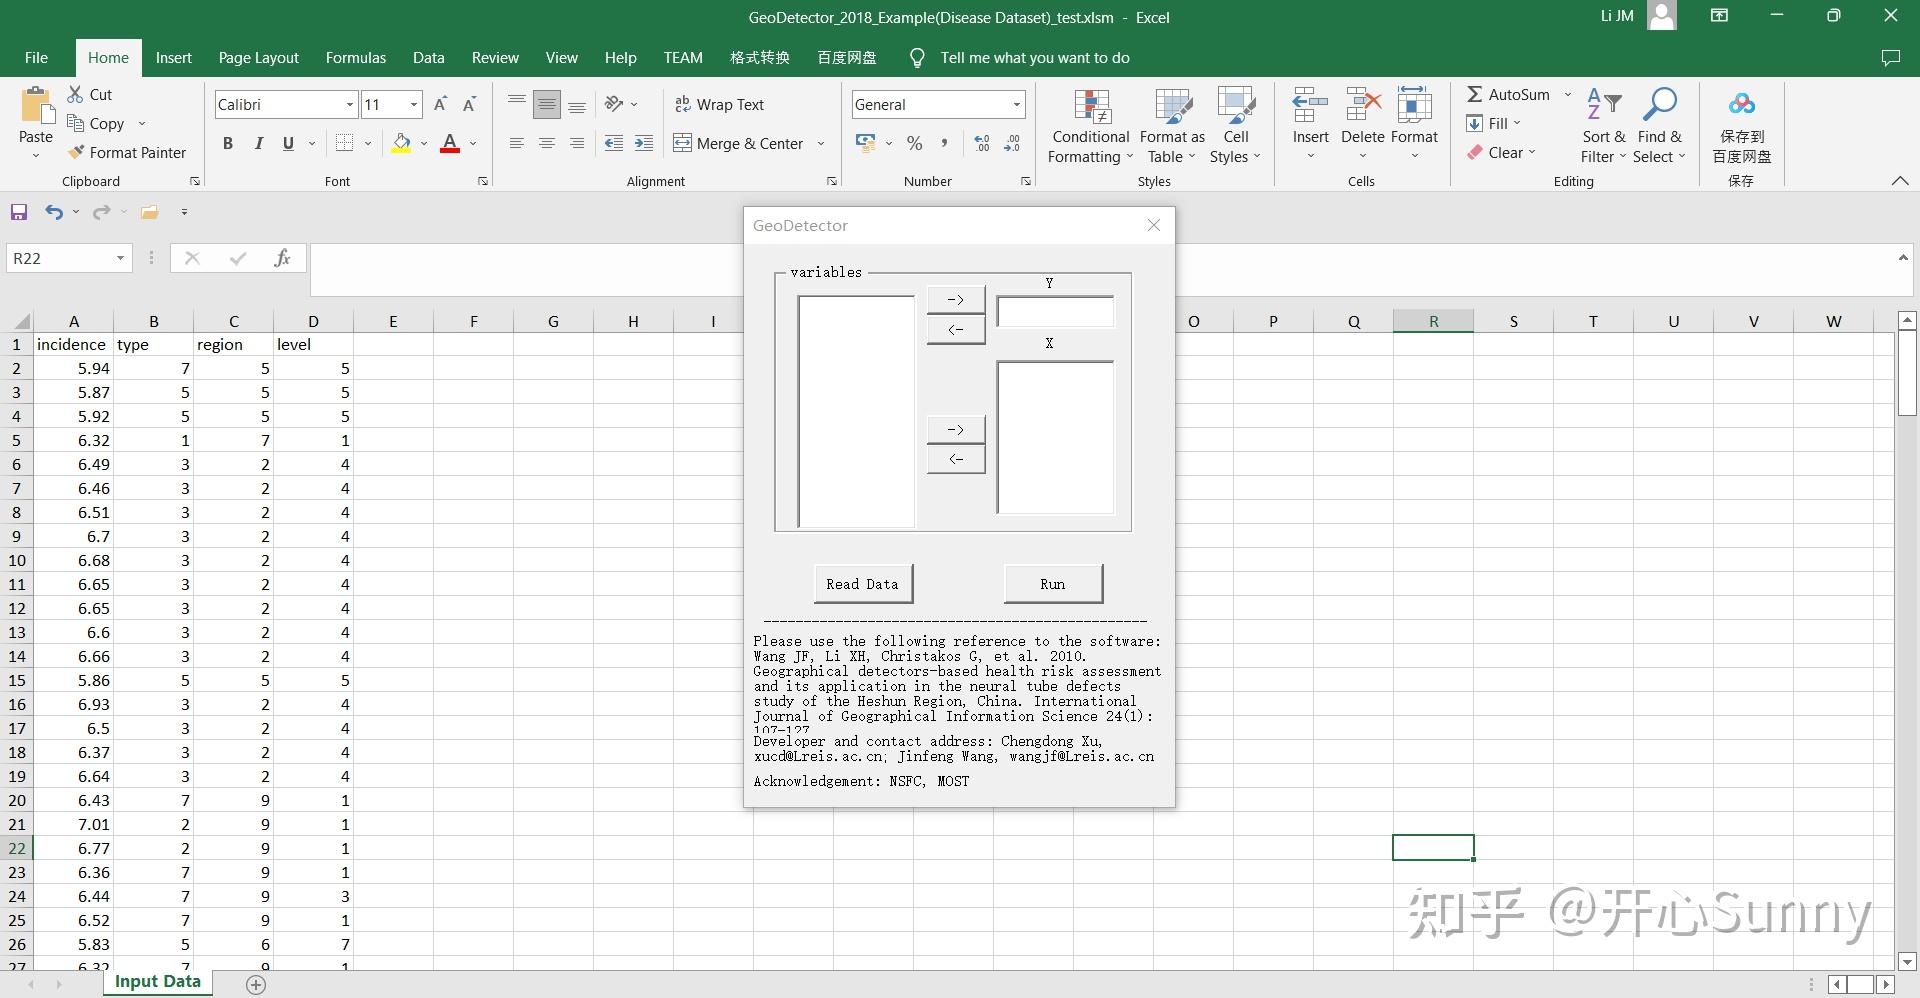The image size is (1920, 998).
Task: Pick a fill color from the paint bucket
Action: tap(401, 143)
